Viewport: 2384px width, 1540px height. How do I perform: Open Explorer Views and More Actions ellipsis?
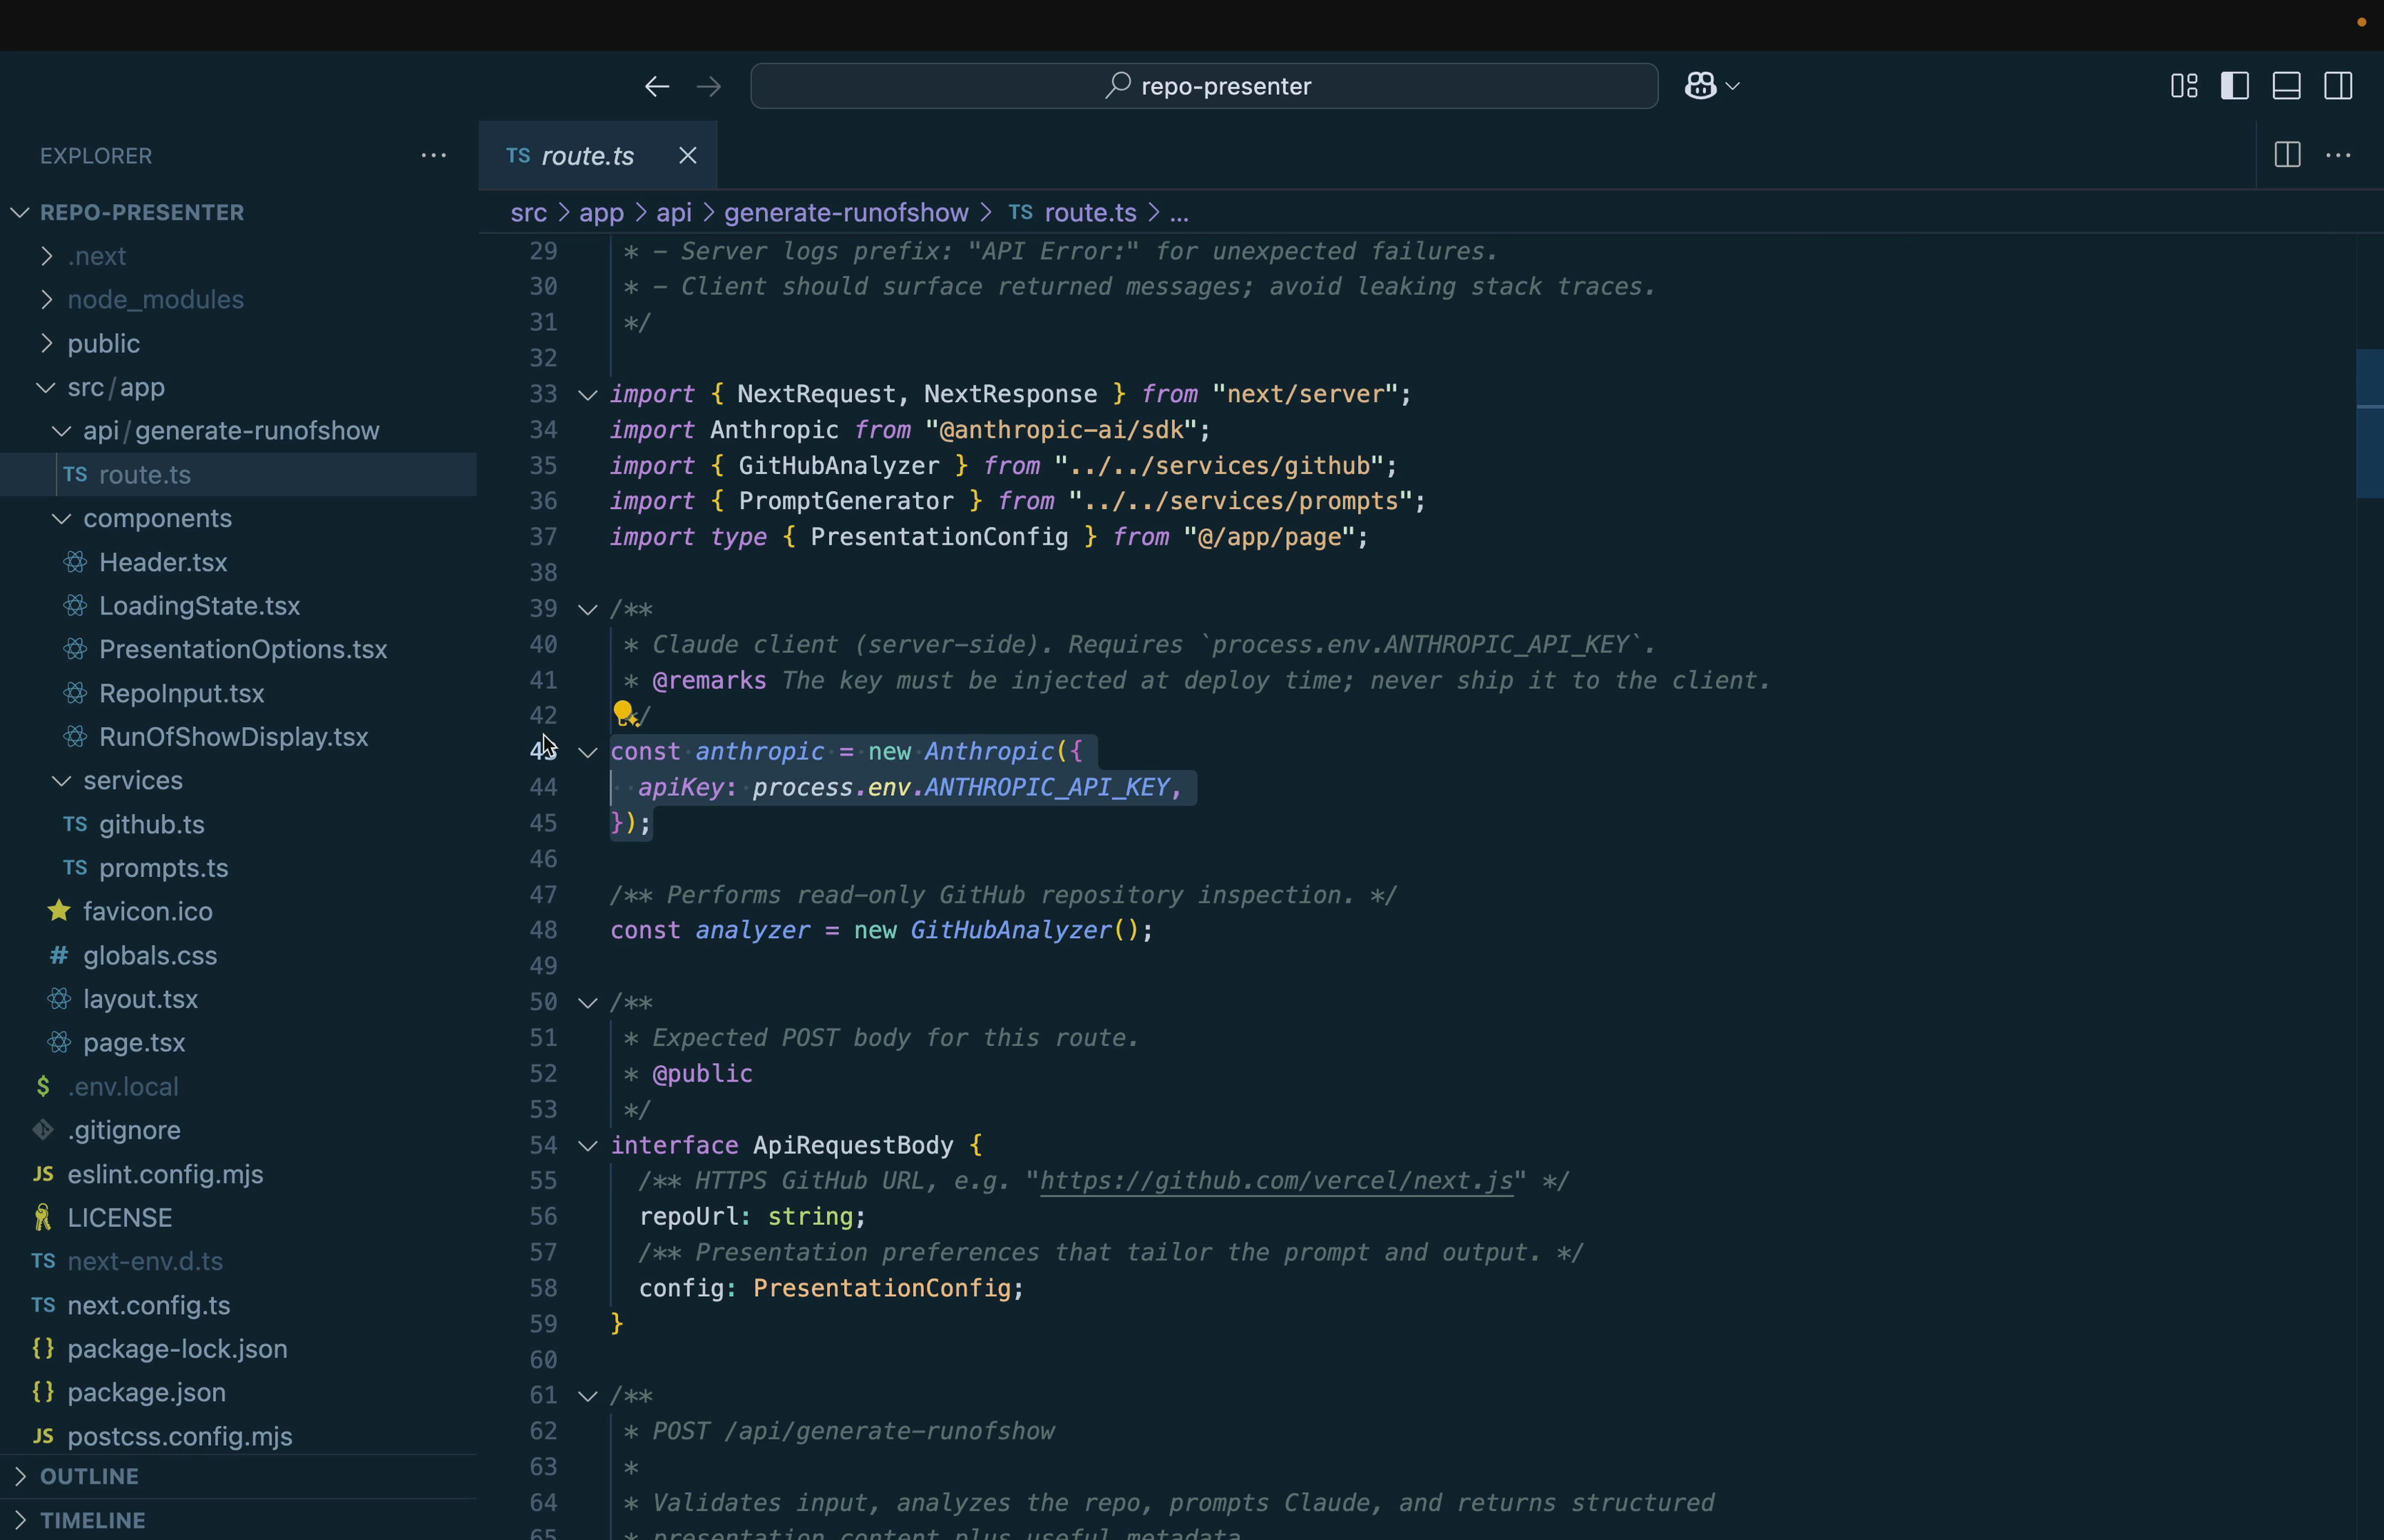(x=434, y=155)
